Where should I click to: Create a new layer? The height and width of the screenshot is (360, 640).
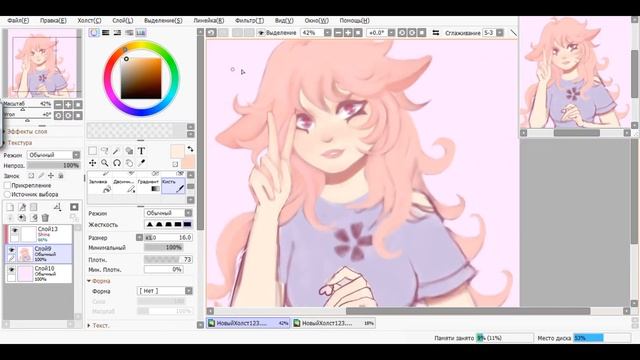10,207
